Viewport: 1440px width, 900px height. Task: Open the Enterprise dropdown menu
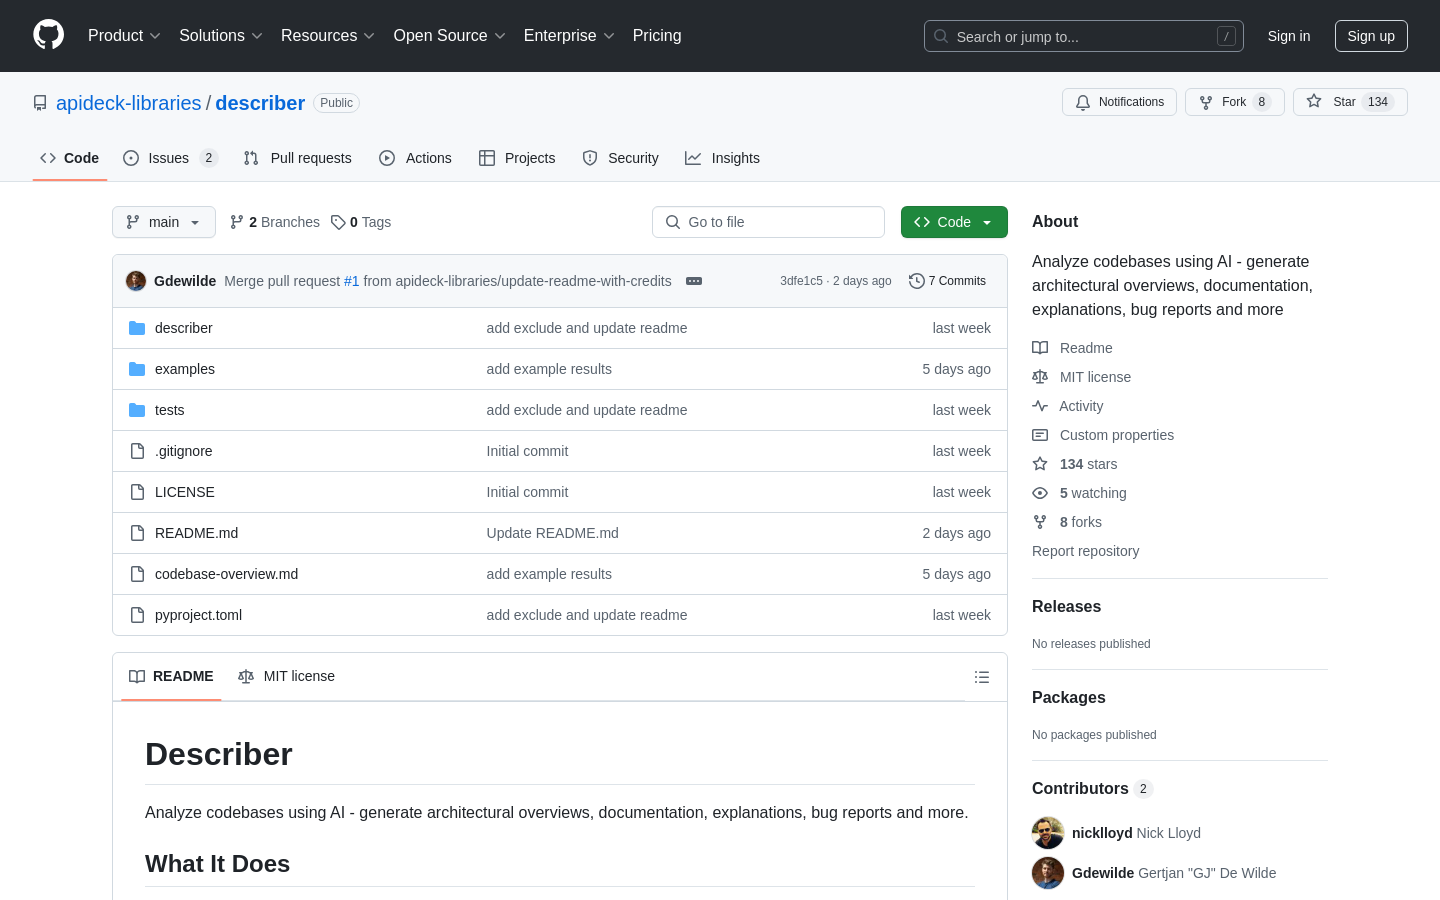pyautogui.click(x=569, y=36)
